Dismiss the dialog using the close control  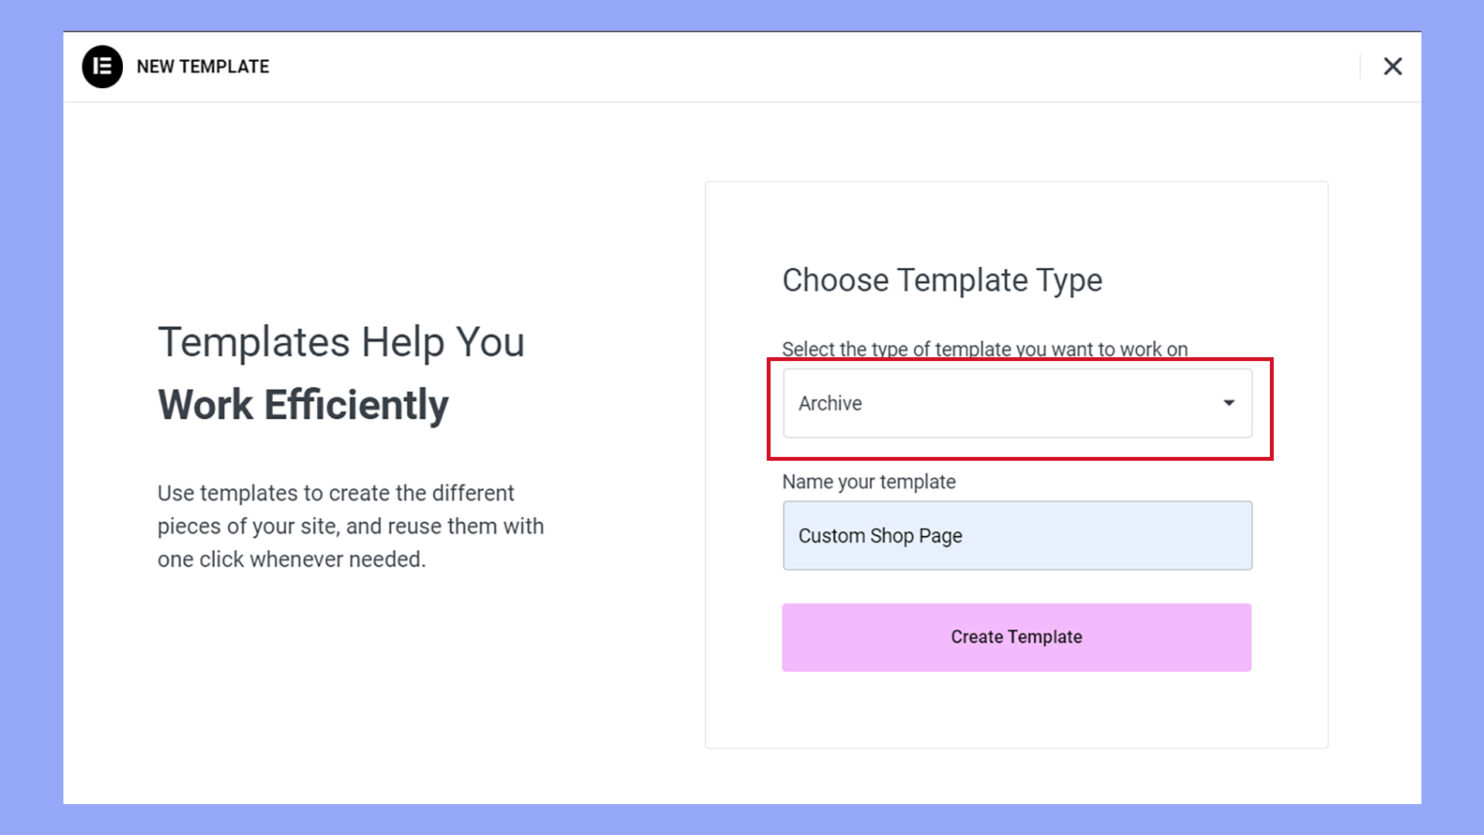click(x=1393, y=66)
